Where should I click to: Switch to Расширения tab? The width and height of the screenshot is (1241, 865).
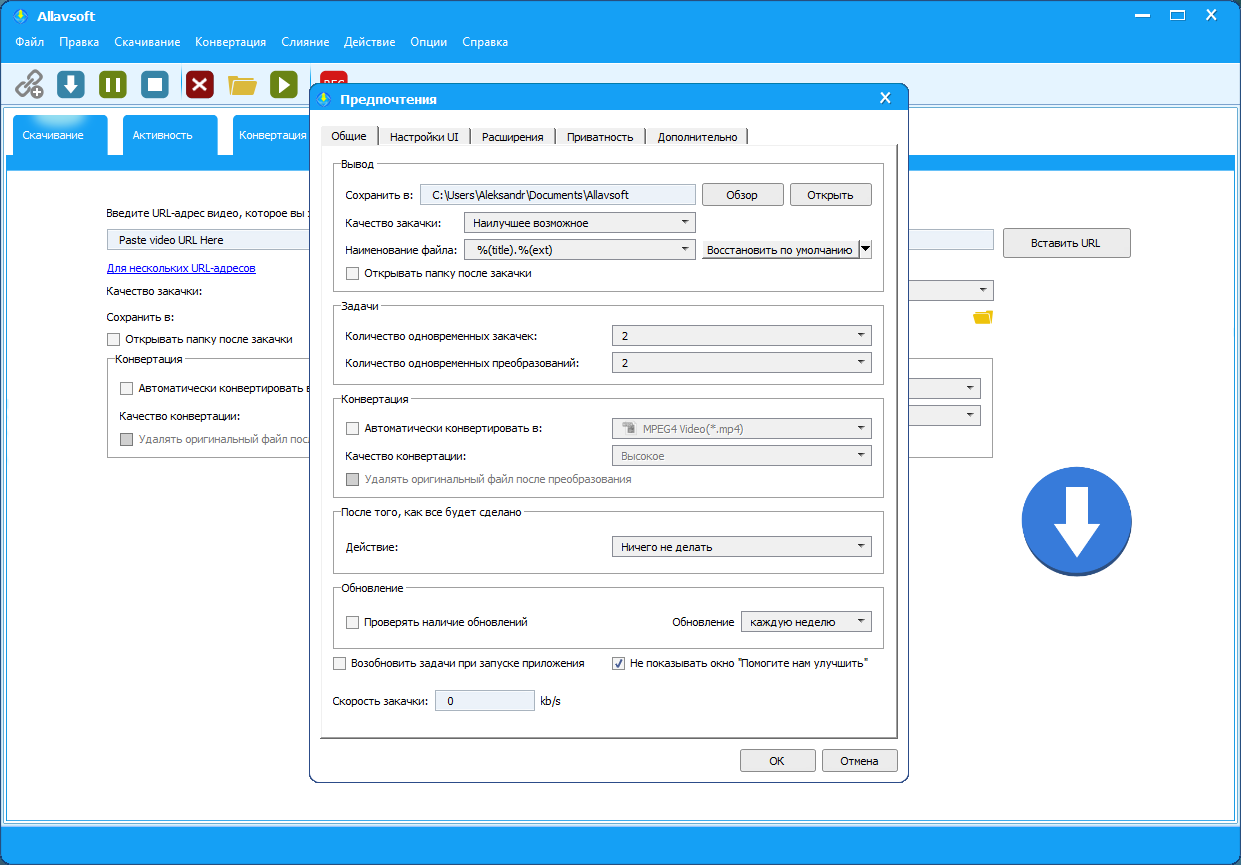click(513, 137)
